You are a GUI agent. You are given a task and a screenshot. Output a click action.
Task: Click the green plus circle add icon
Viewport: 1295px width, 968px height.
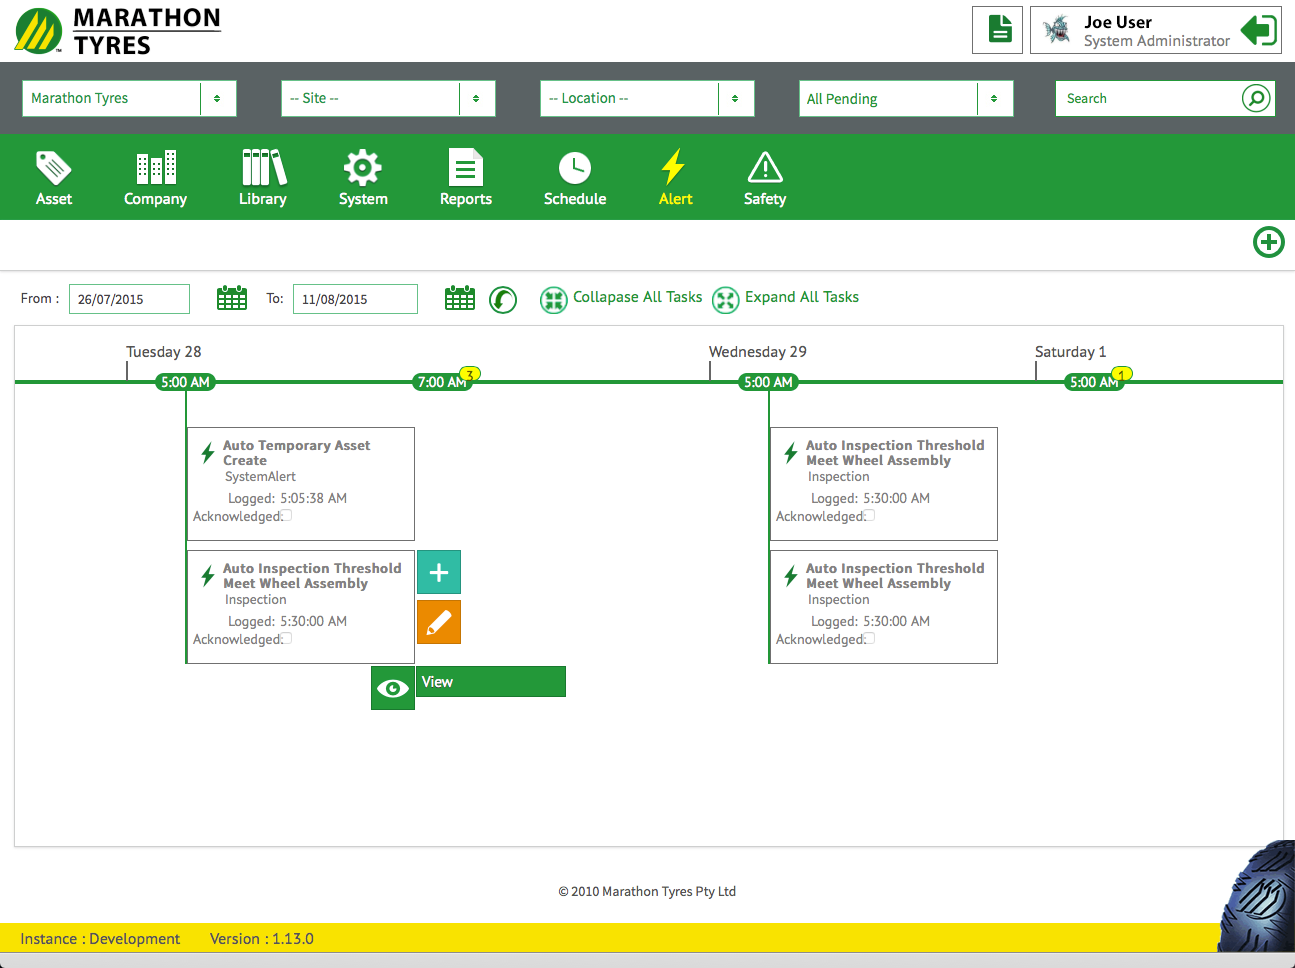click(x=1268, y=242)
